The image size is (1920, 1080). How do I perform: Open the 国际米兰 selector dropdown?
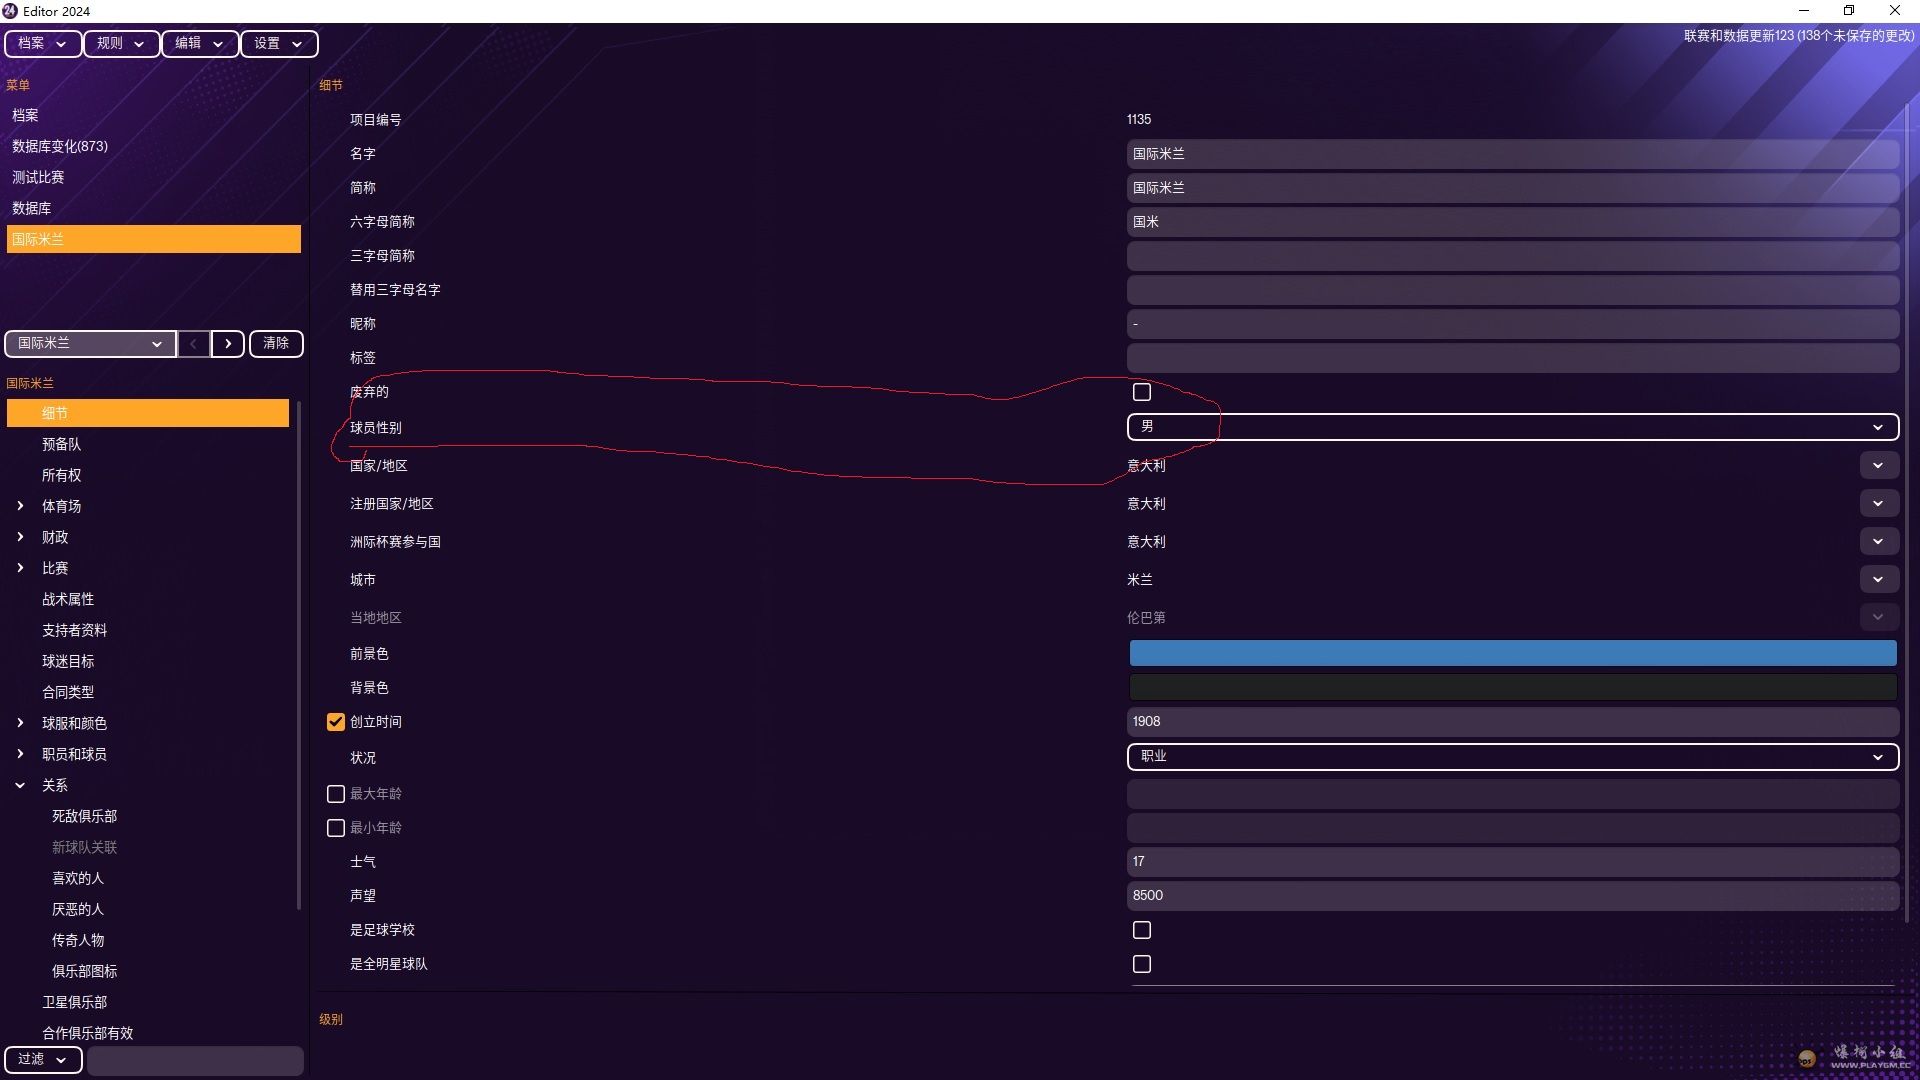click(x=90, y=344)
